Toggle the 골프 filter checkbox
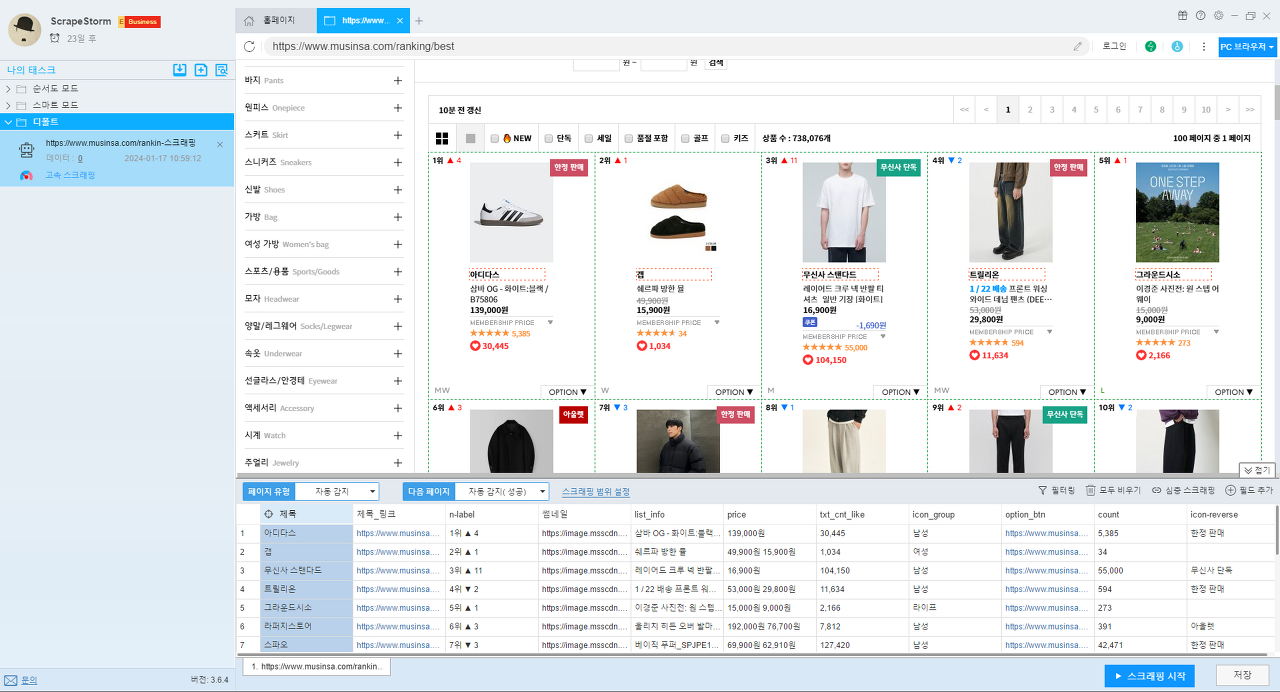 tap(685, 139)
